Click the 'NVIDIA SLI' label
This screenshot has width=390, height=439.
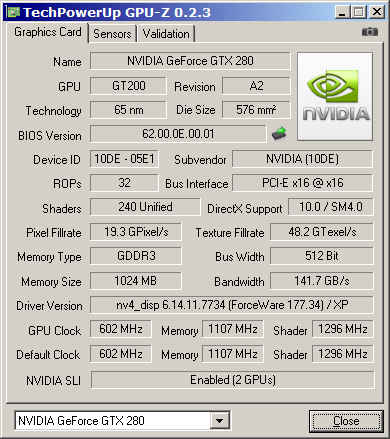(x=53, y=381)
